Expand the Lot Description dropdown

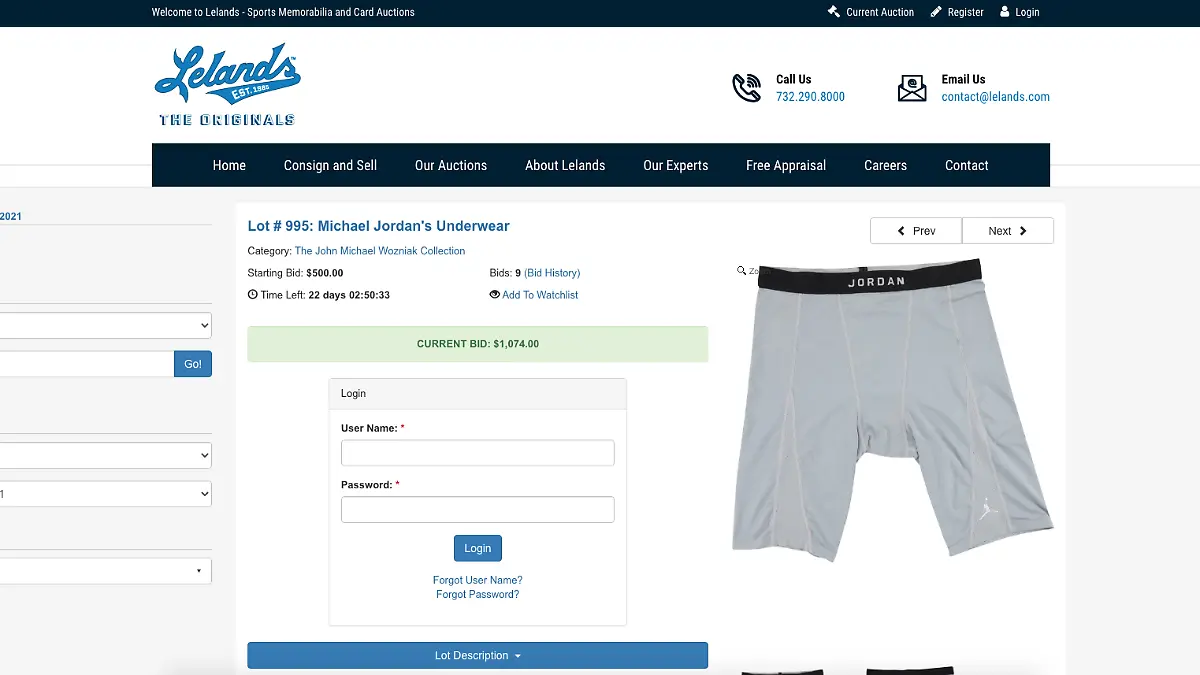478,656
